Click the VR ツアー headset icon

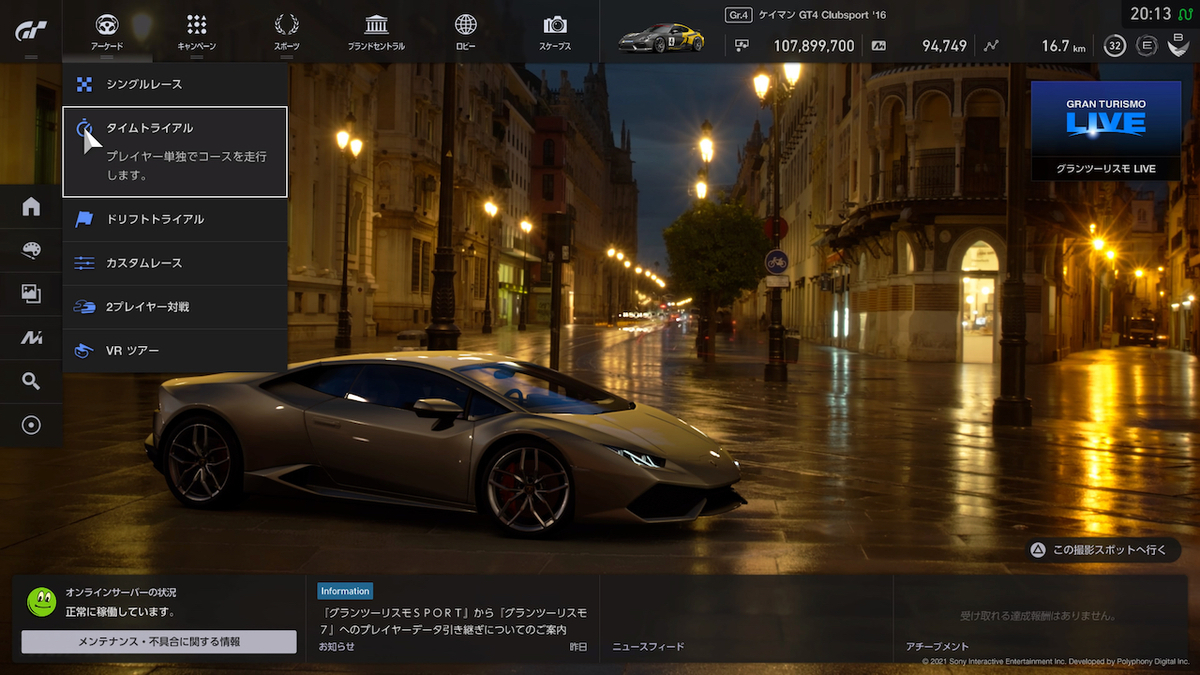[x=84, y=351]
